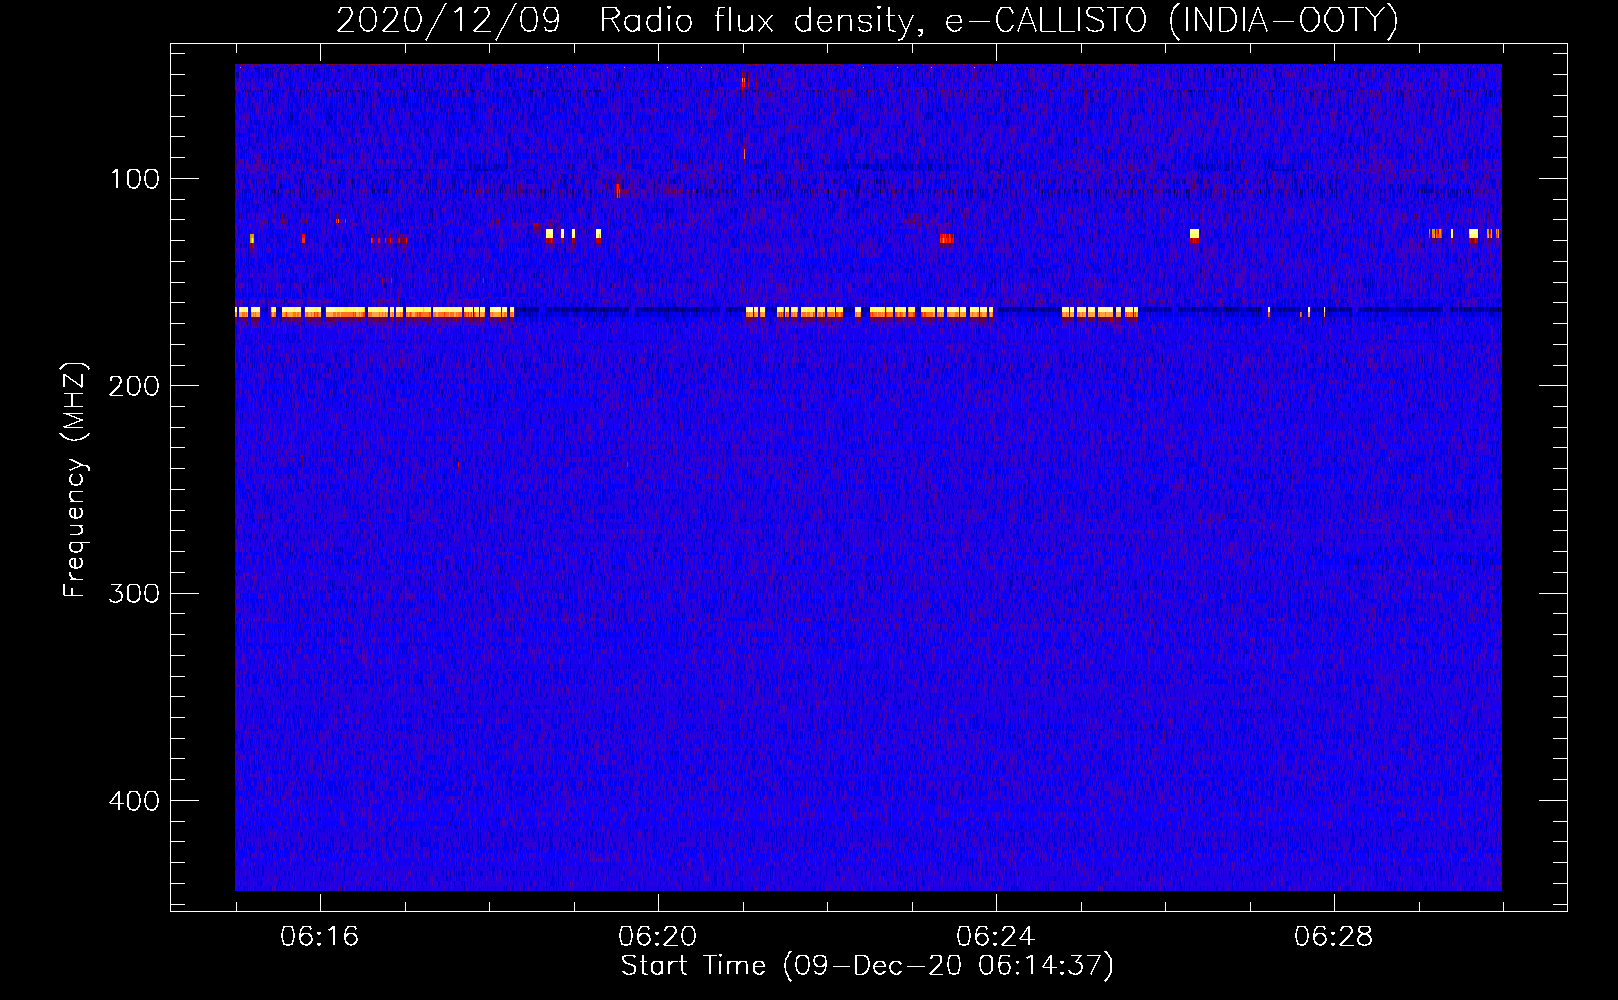Click the 300 frequency tick label

coord(134,594)
